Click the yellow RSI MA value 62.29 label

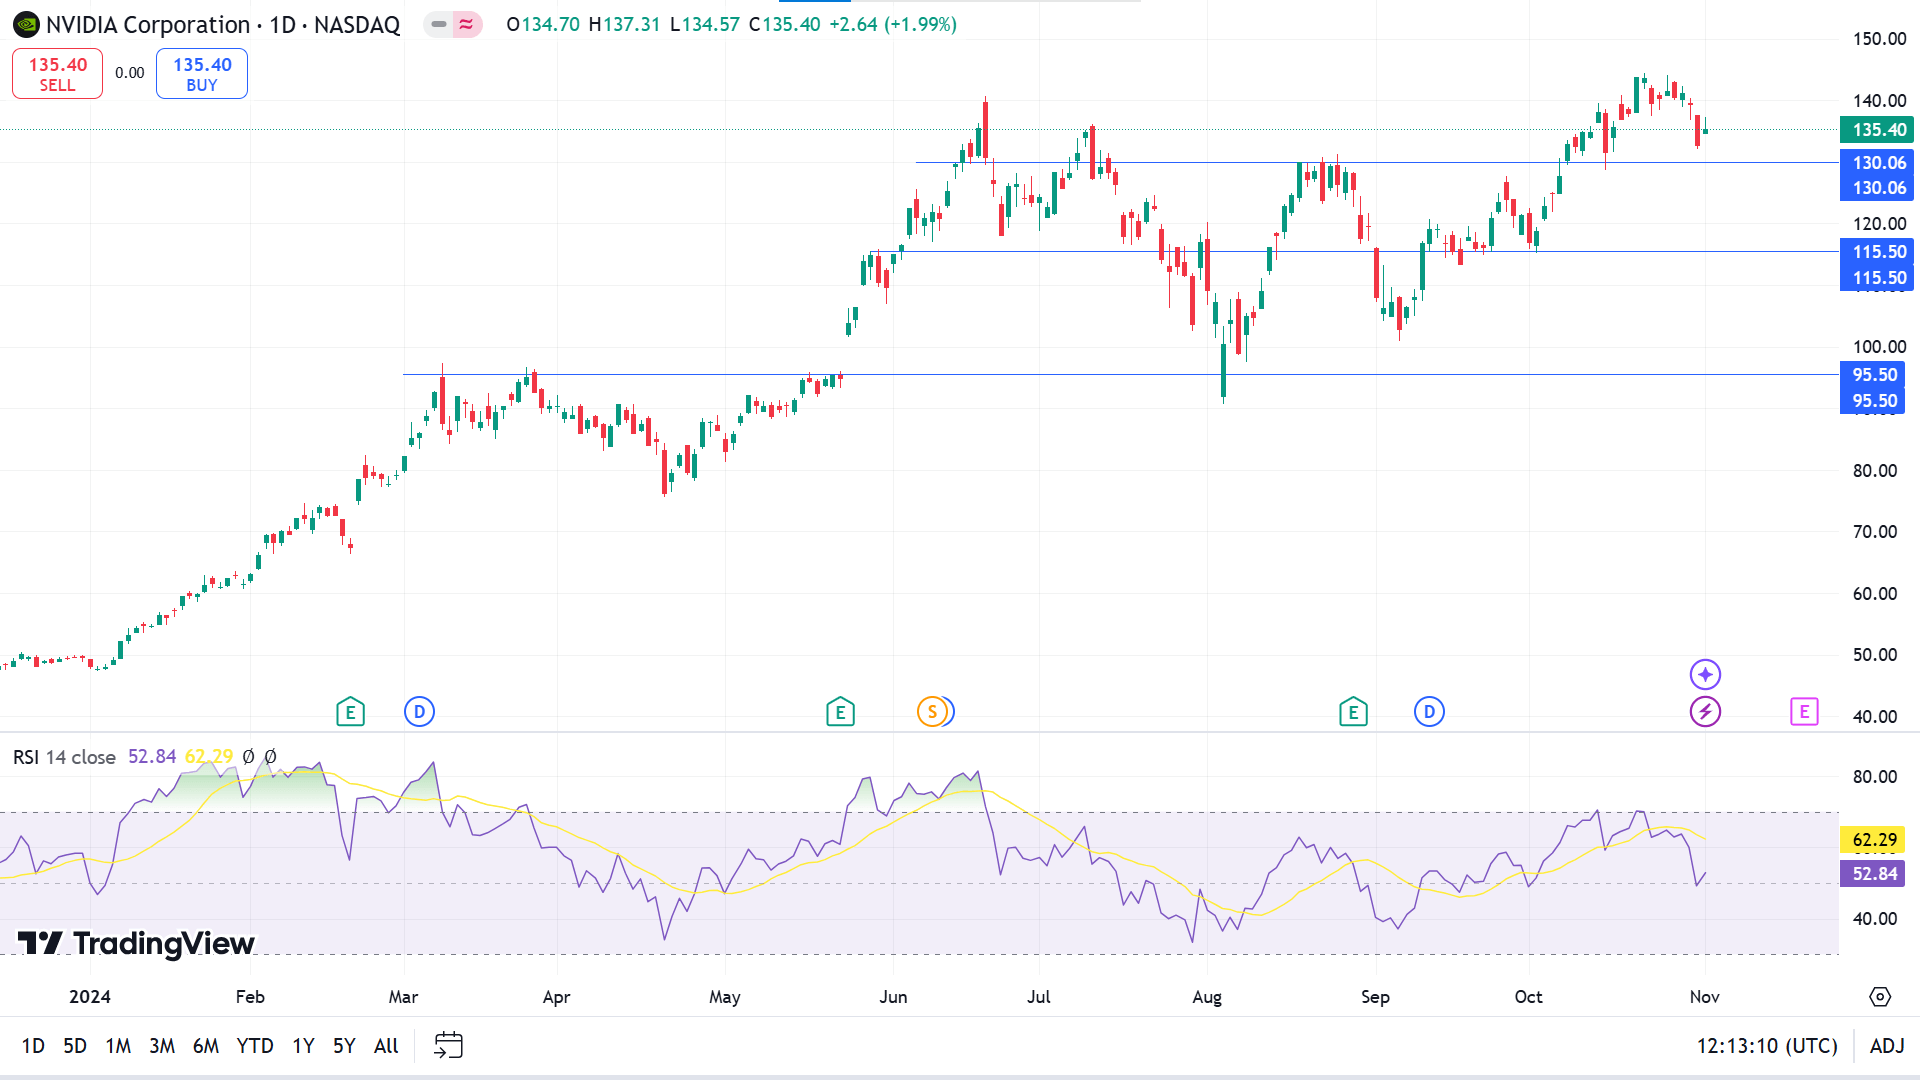[x=1873, y=840]
